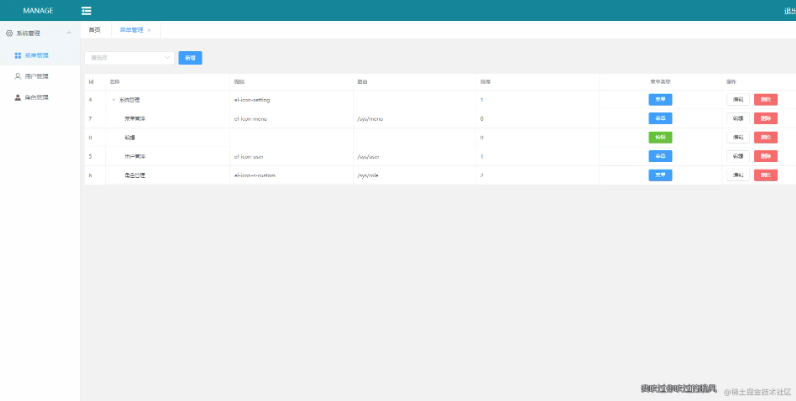Click the gear icon beside 系统管理 in sidebar
Viewport: 796px width, 401px height.
pyautogui.click(x=9, y=33)
